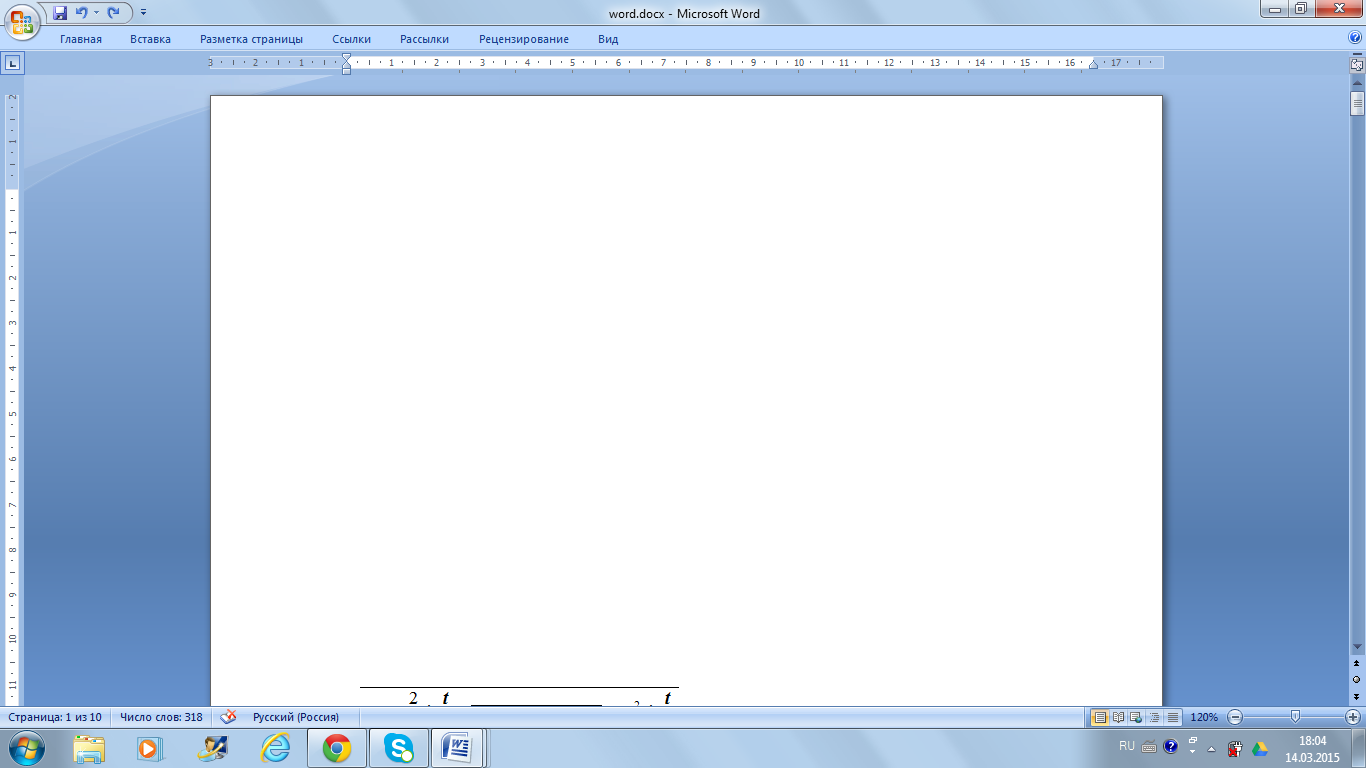Undo the last action
The image size is (1366, 768).
coord(81,13)
